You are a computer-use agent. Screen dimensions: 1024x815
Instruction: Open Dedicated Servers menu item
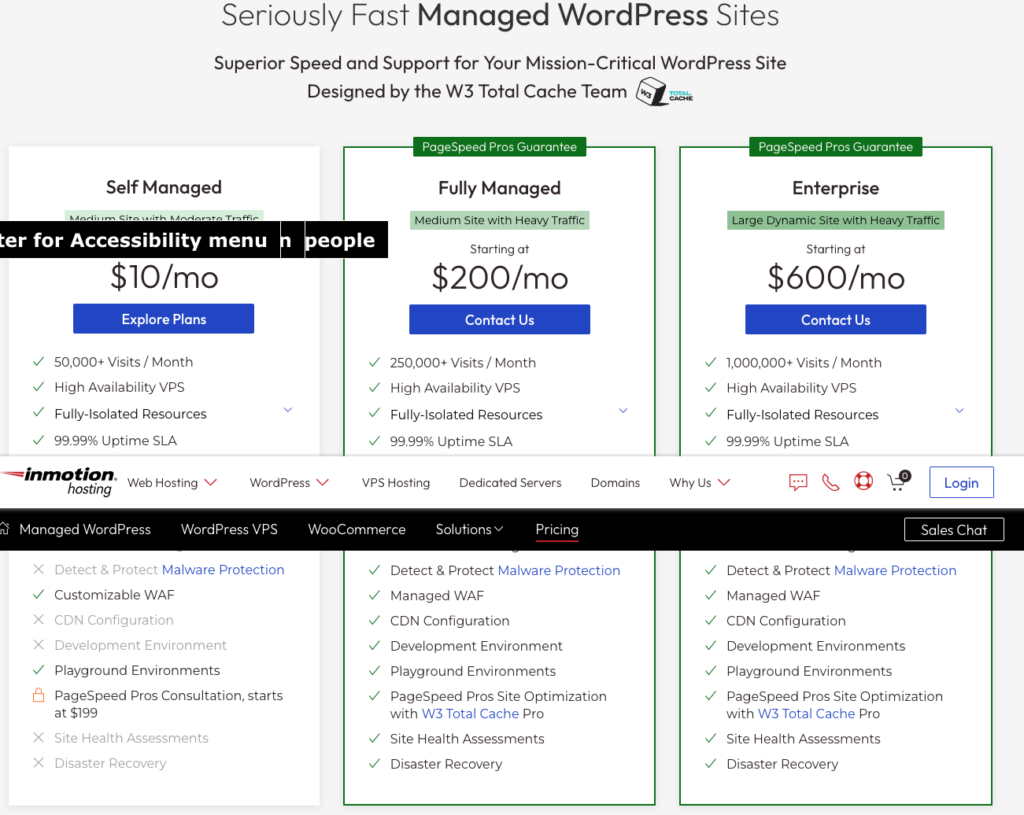(510, 483)
